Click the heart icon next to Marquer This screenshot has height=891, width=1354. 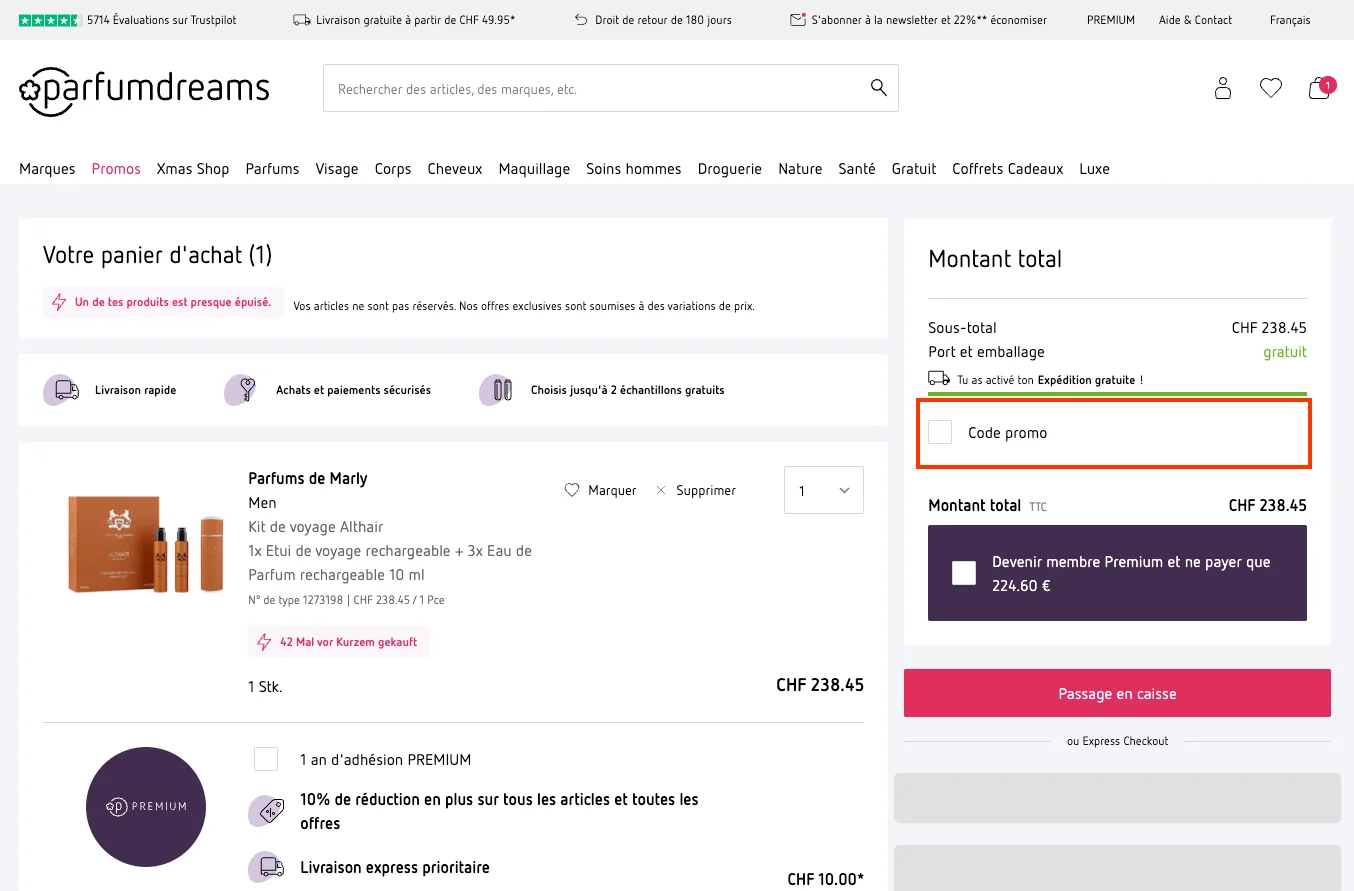572,490
